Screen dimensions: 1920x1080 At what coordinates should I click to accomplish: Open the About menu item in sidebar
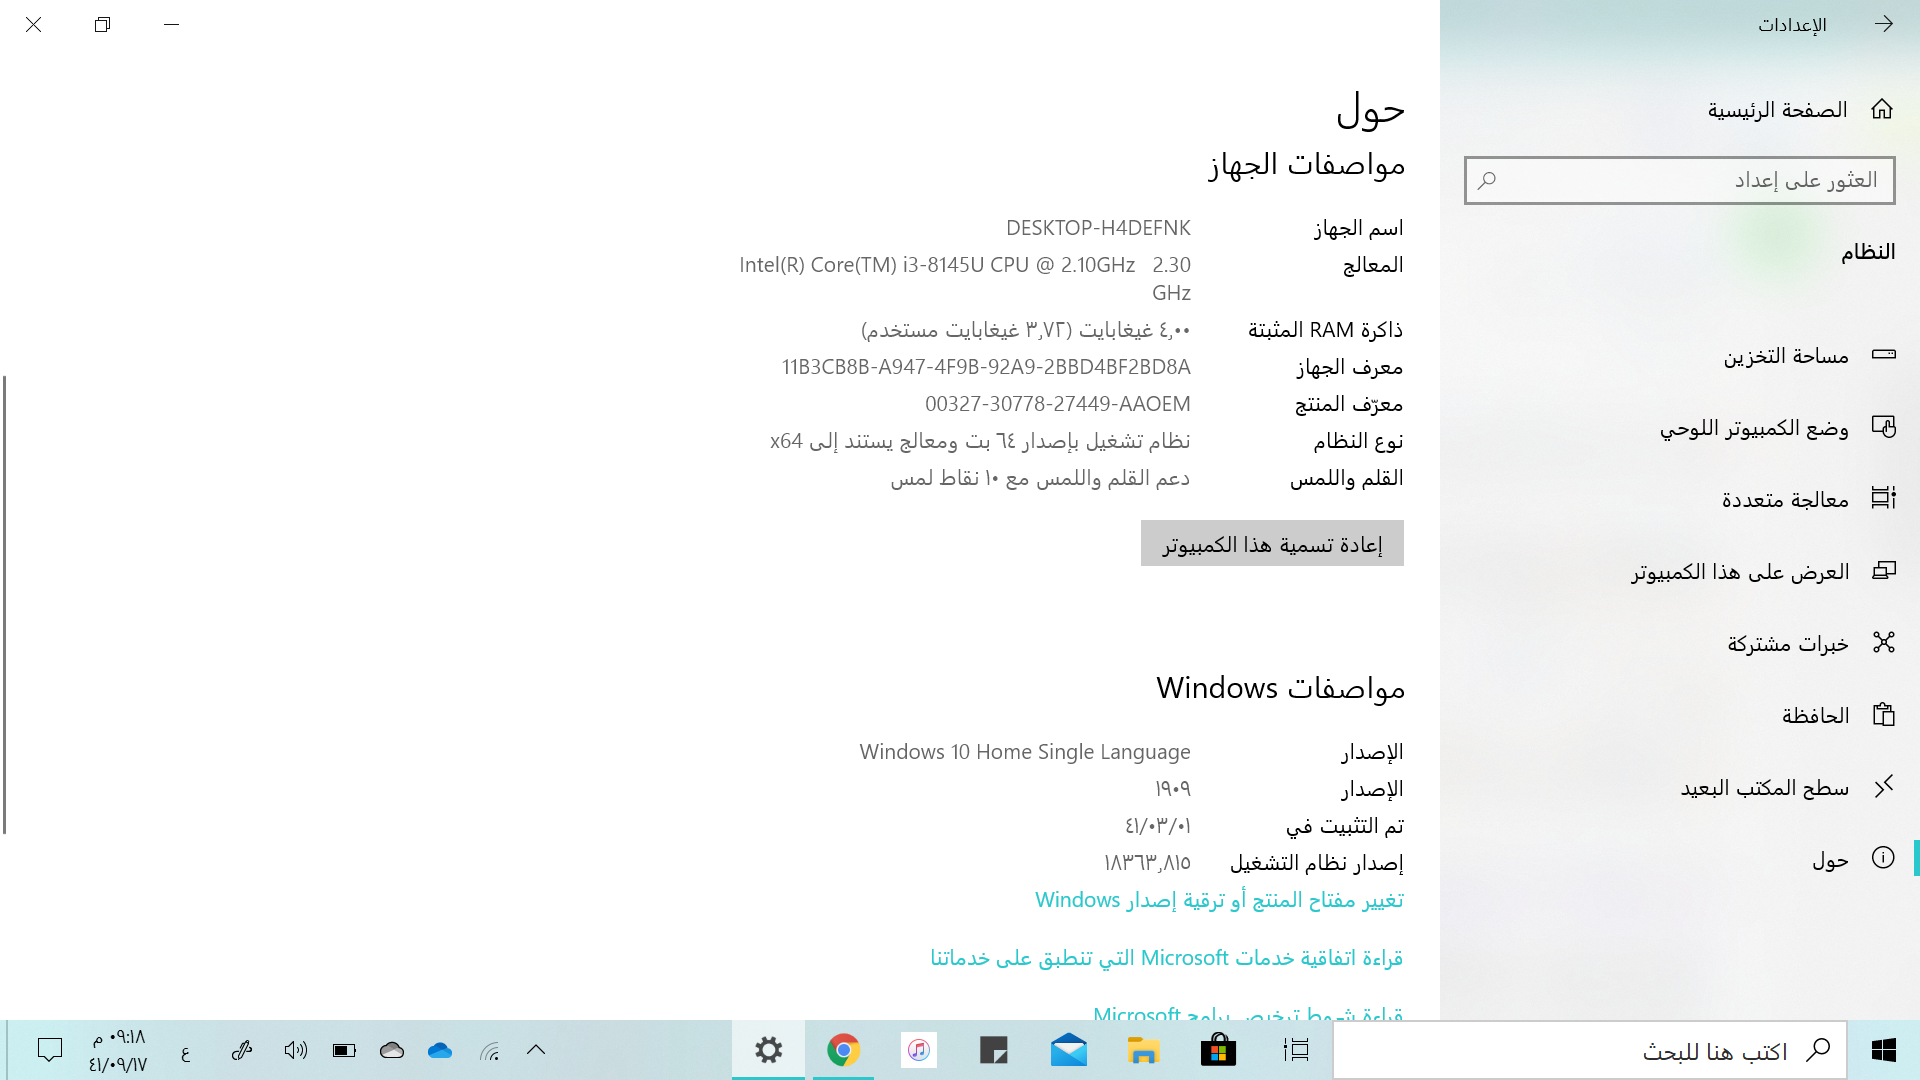[1830, 860]
